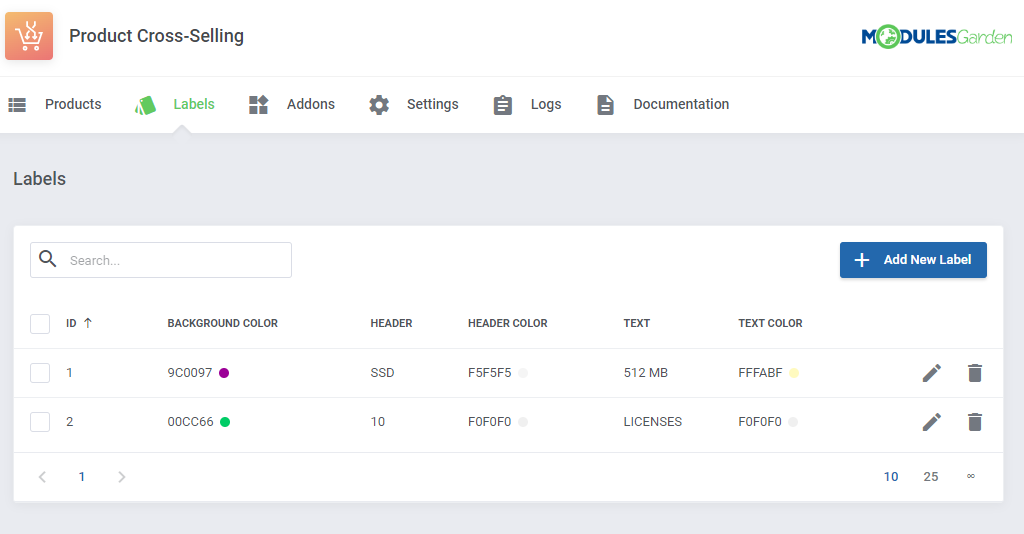Click the search magnifier icon
This screenshot has height=534, width=1024.
click(x=48, y=259)
